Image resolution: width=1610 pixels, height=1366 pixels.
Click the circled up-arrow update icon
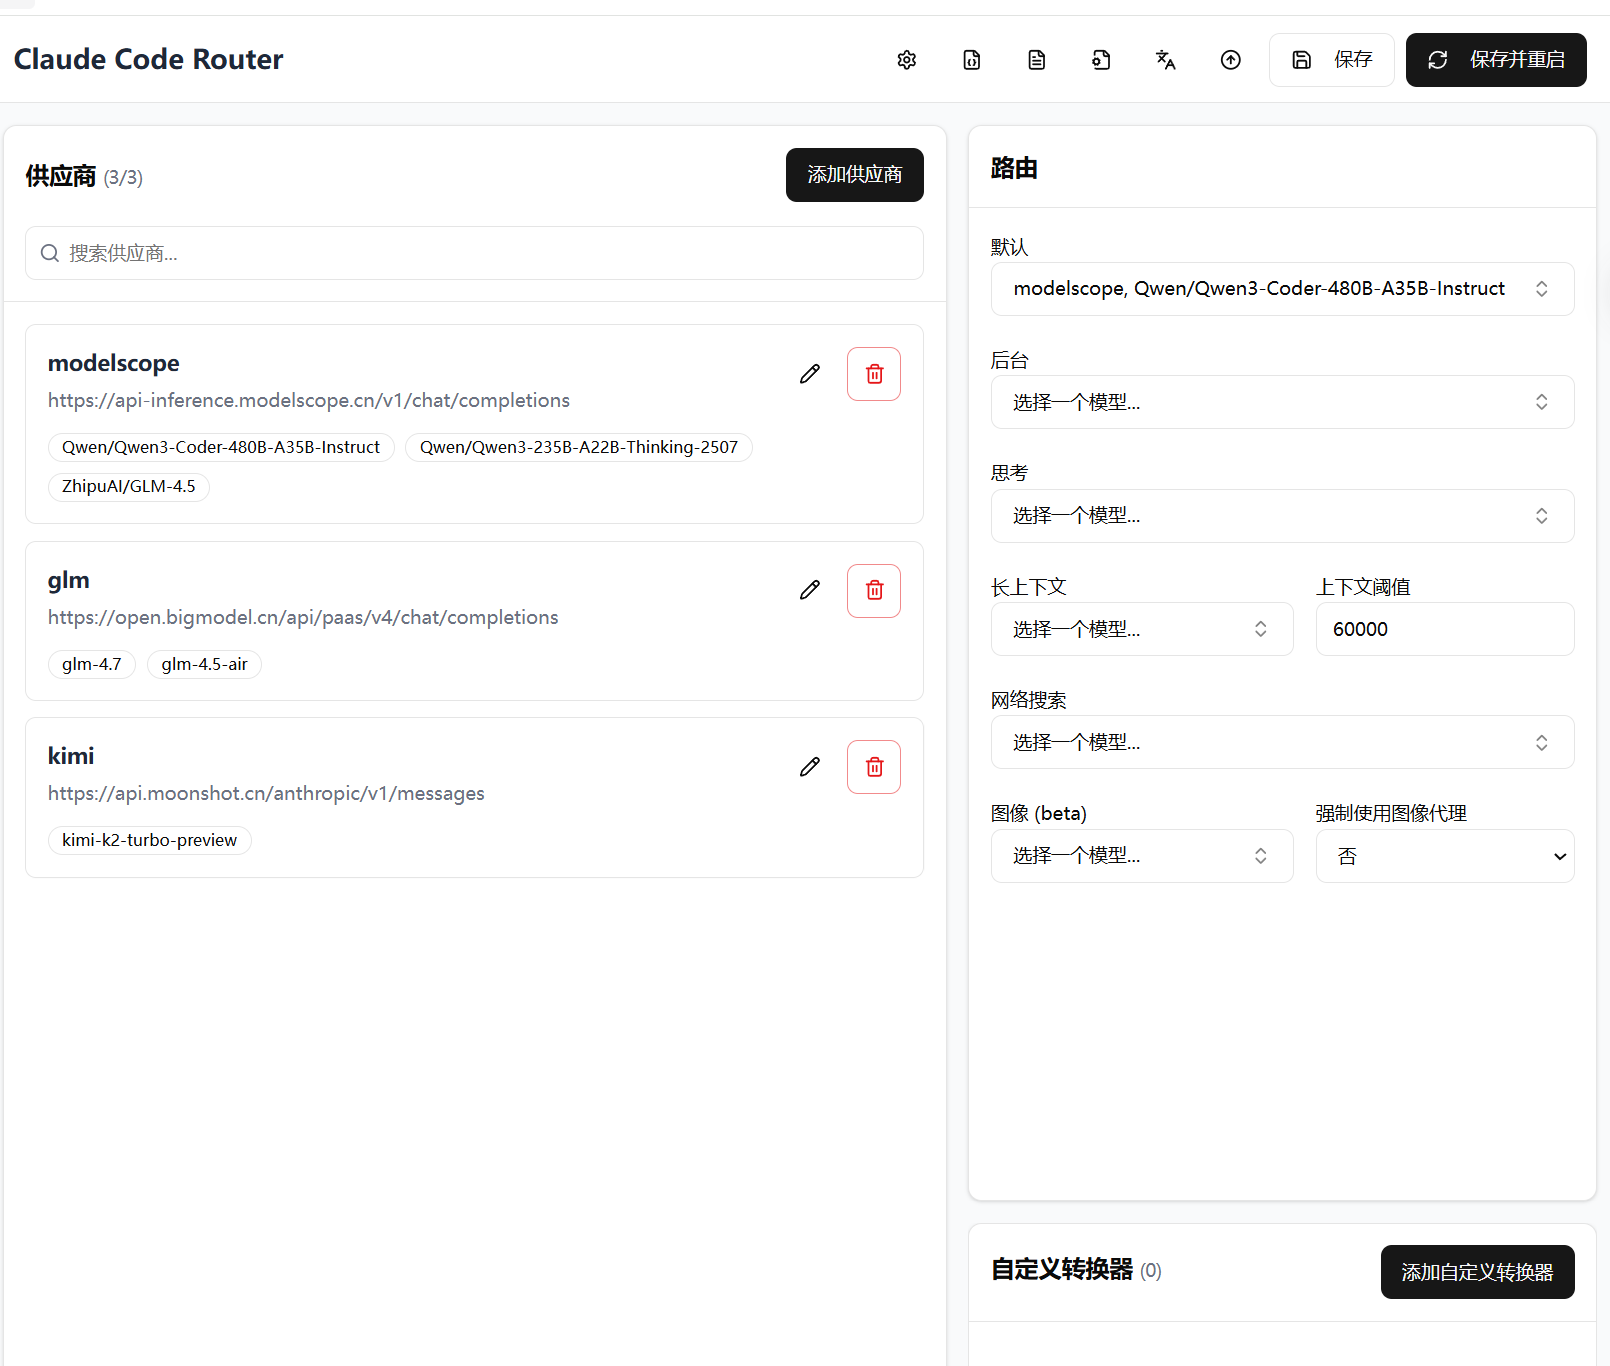pos(1231,60)
